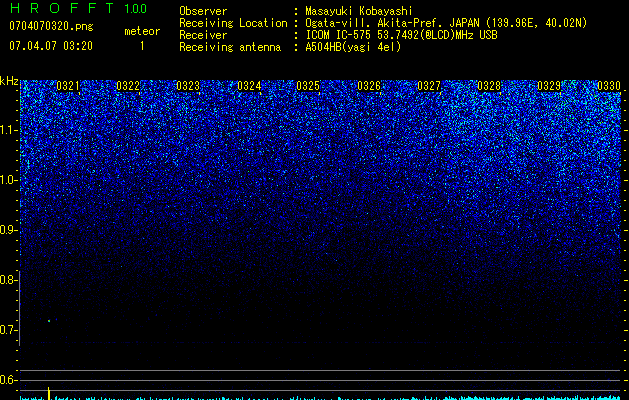Click the Receiver field label
Viewport: 629px width, 400px height.
tap(203, 35)
